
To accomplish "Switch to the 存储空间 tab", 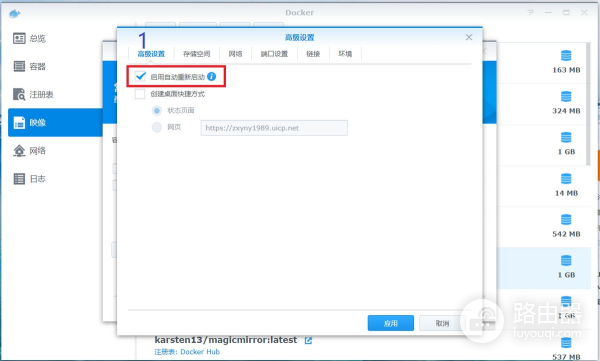I will point(197,54).
